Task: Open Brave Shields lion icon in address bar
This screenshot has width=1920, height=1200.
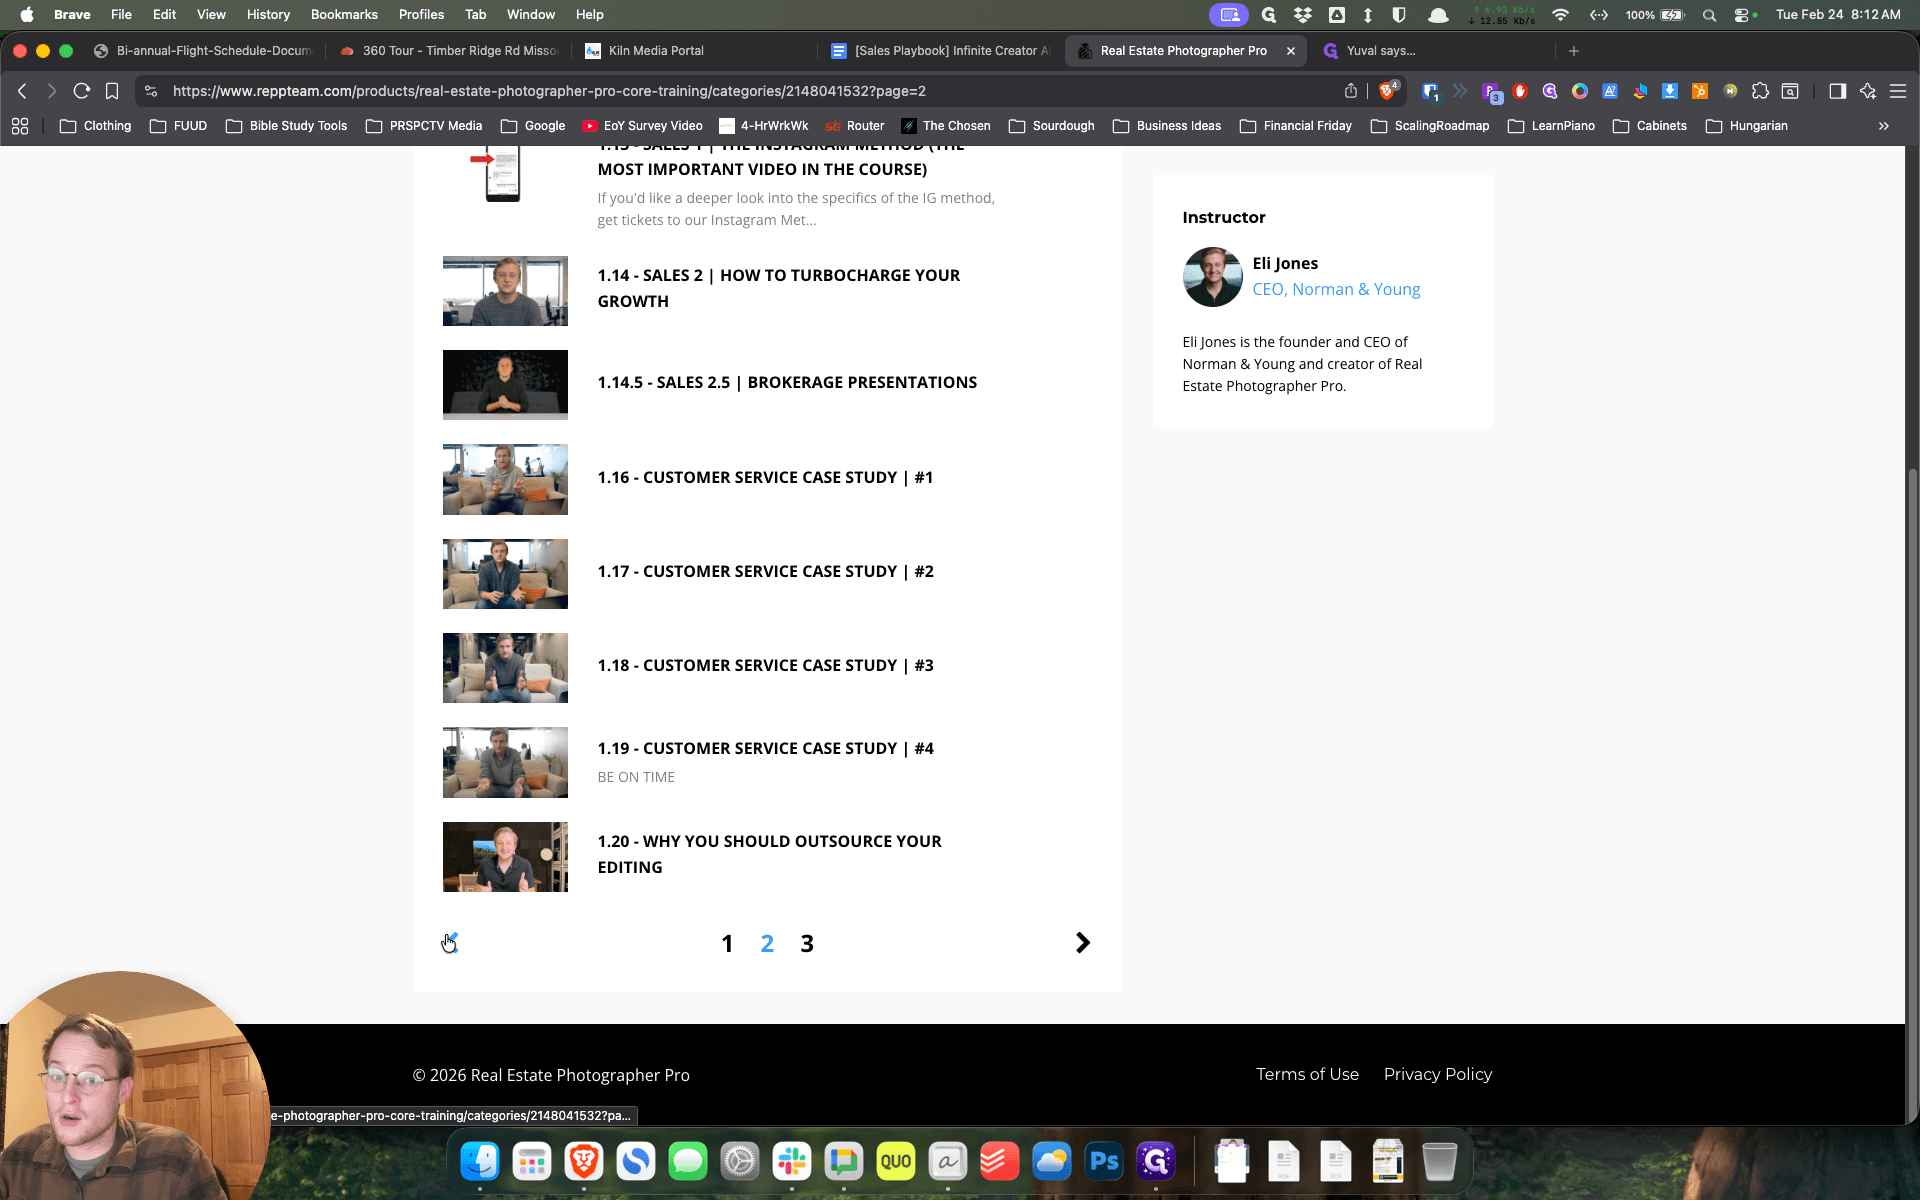Action: [x=1388, y=91]
